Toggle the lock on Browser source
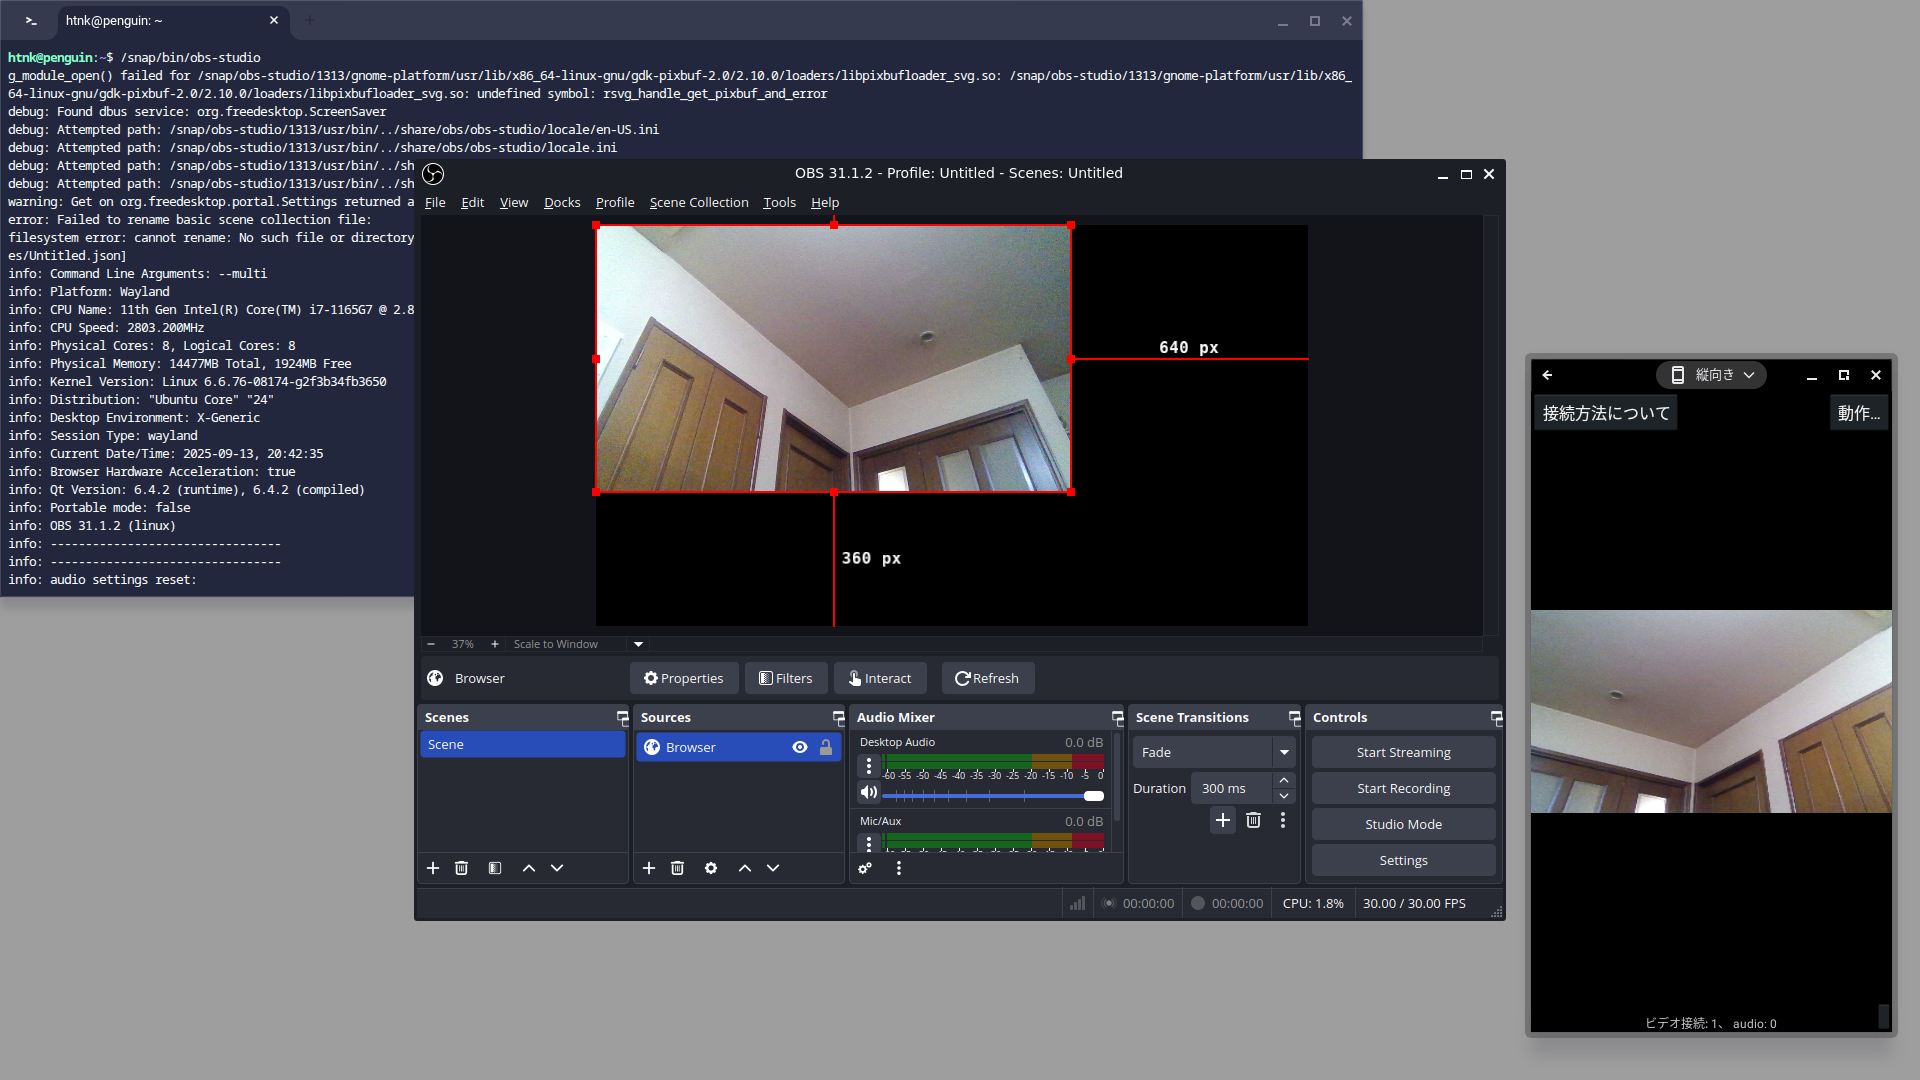Image resolution: width=1920 pixels, height=1080 pixels. pyautogui.click(x=826, y=747)
